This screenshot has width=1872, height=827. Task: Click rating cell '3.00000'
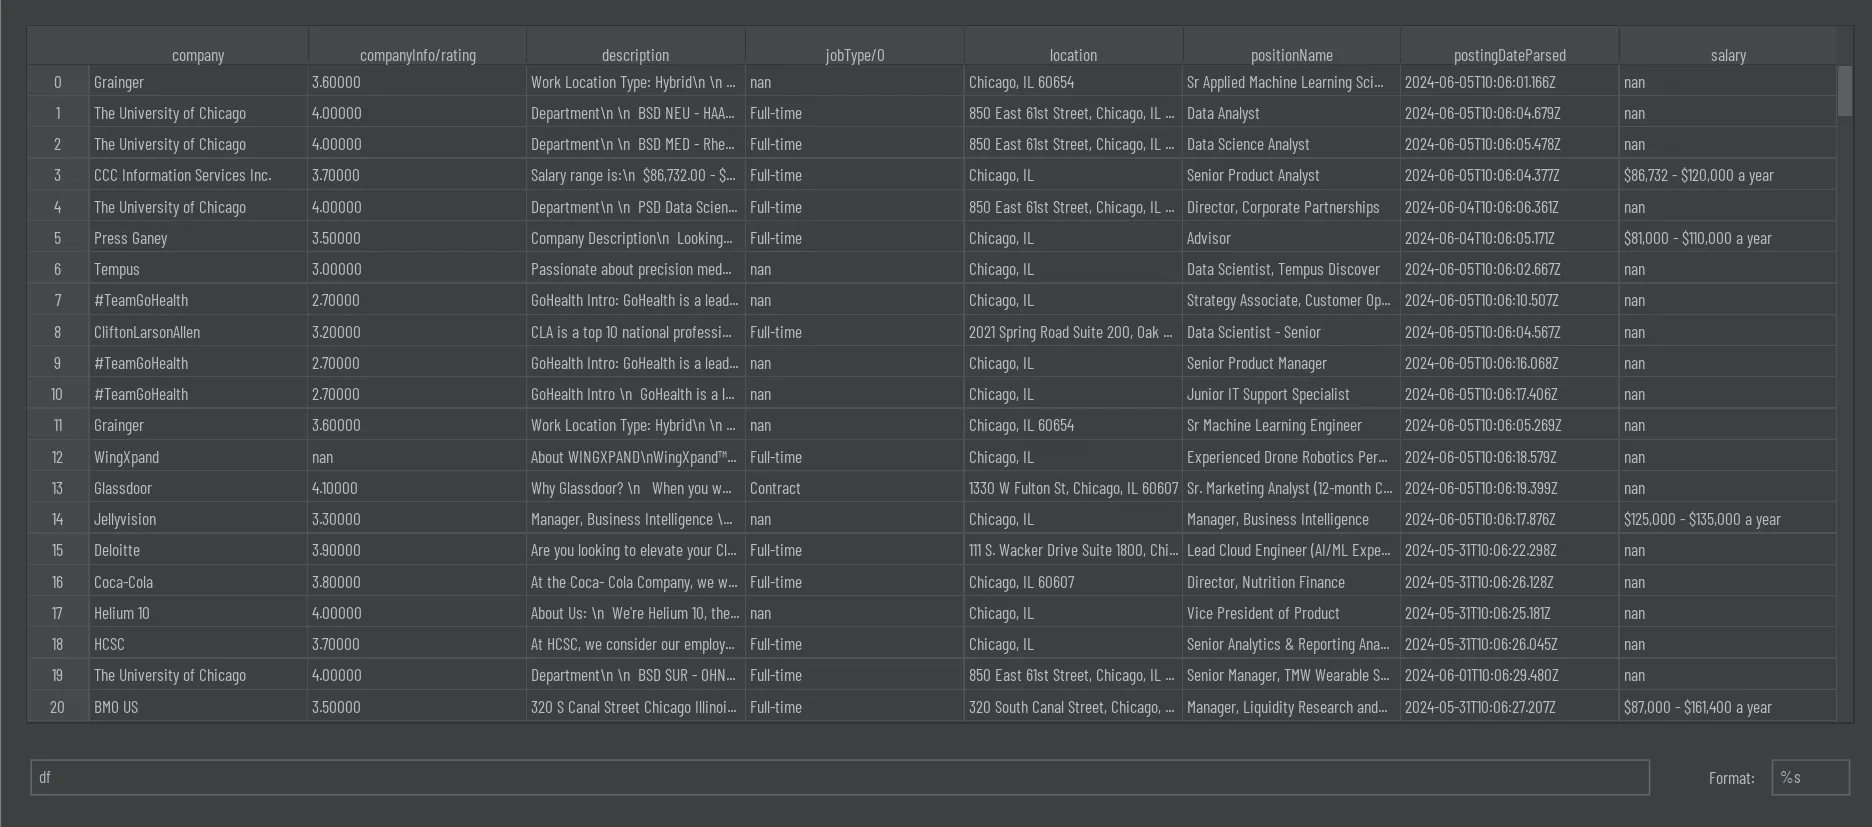(x=417, y=269)
